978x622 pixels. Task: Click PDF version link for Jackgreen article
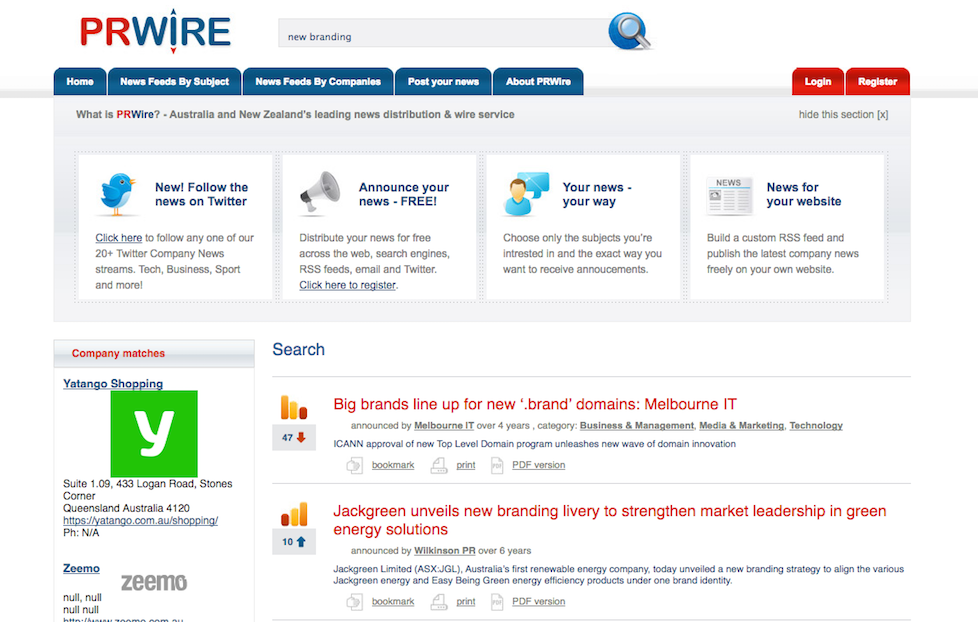[x=539, y=602]
